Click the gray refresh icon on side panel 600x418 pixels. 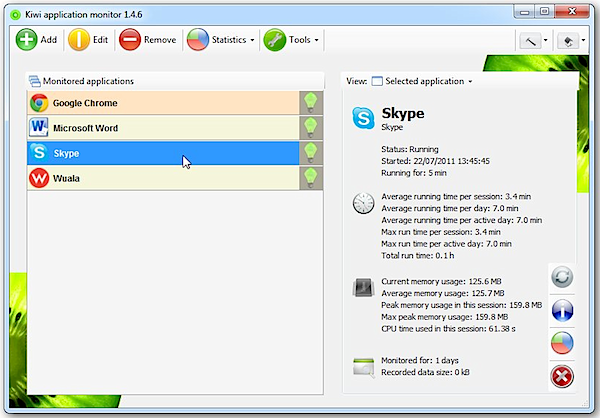click(x=562, y=277)
